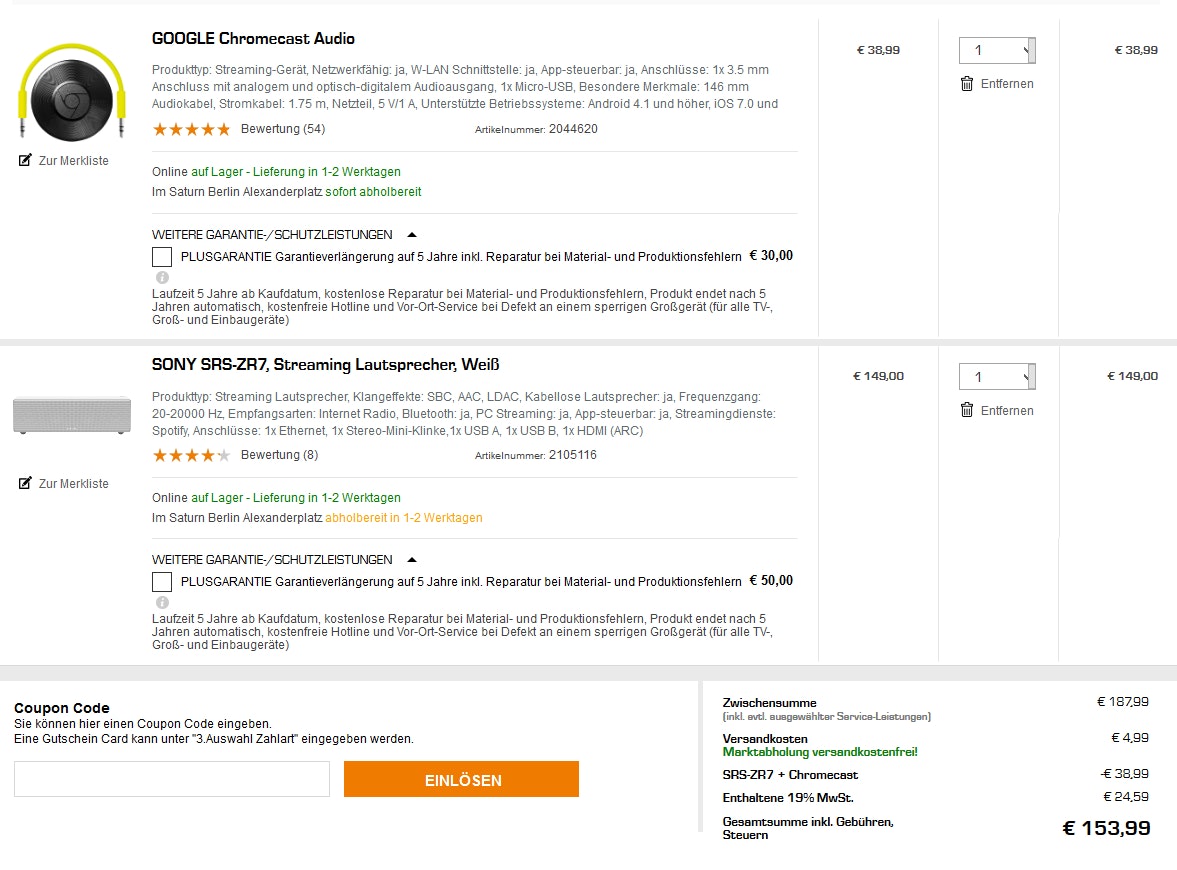The height and width of the screenshot is (870, 1177).
Task: Enable €50,00 Plusgarantie for Sony speaker
Action: click(x=162, y=582)
